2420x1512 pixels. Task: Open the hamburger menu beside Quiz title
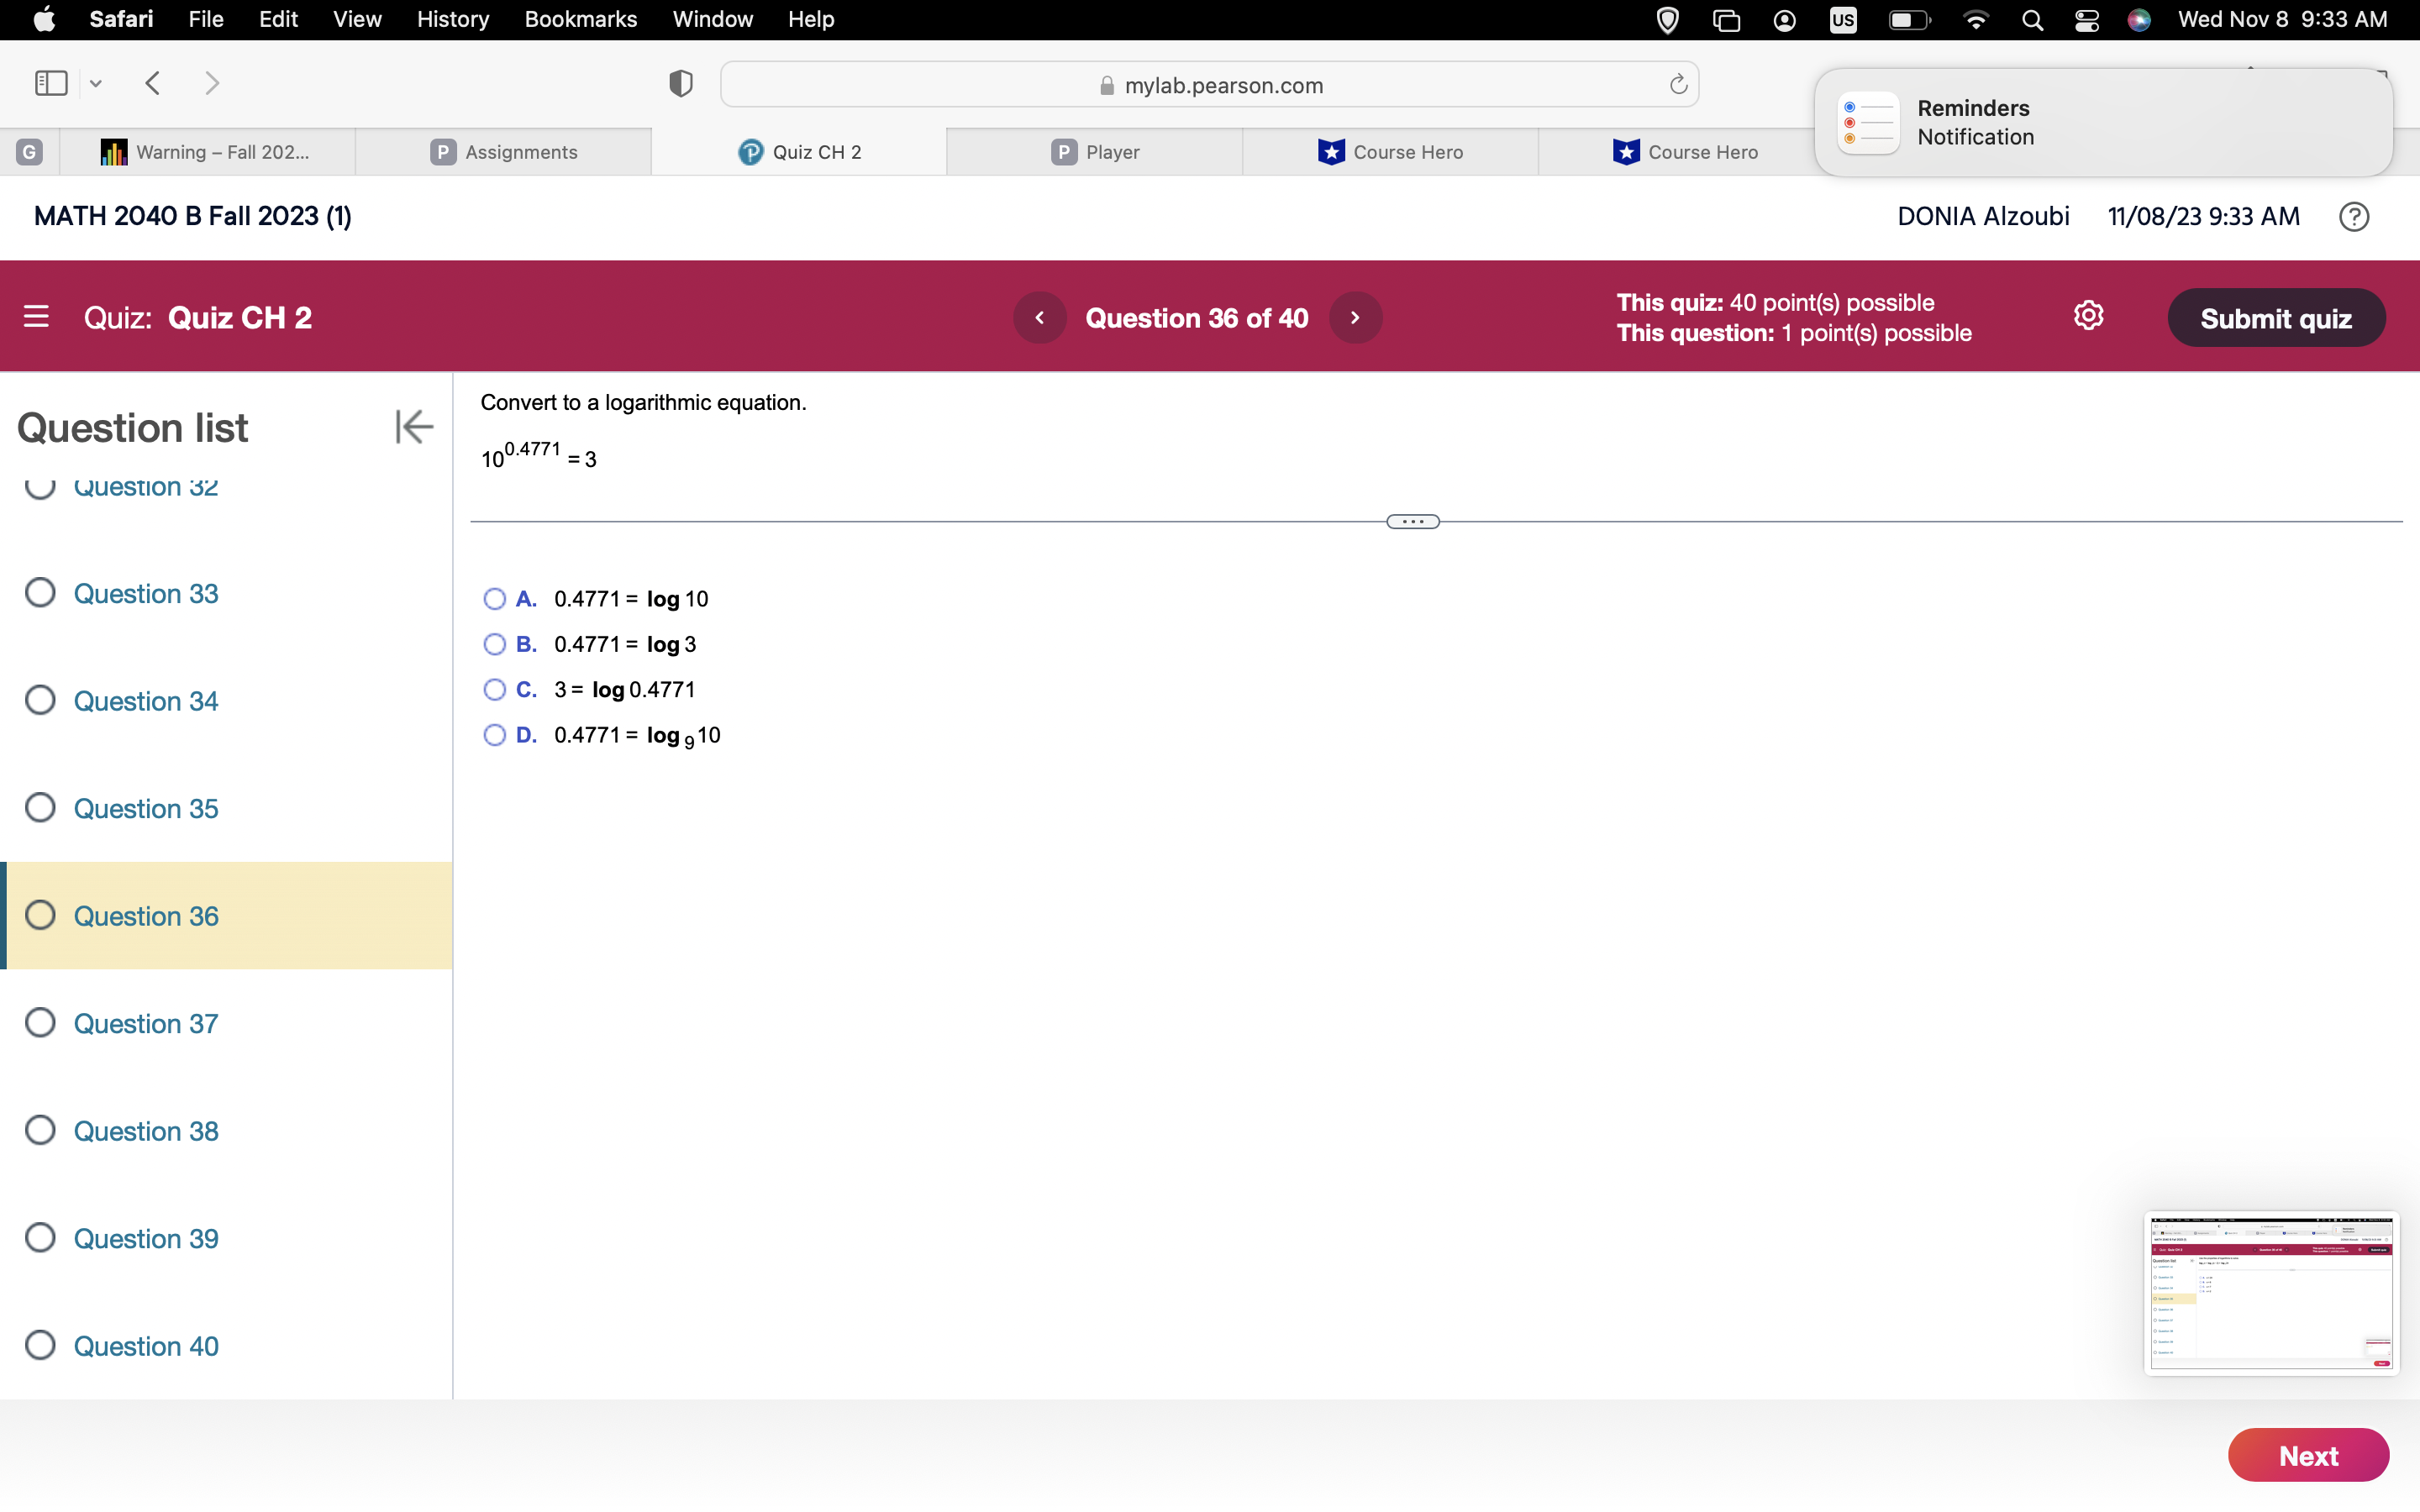pyautogui.click(x=36, y=317)
